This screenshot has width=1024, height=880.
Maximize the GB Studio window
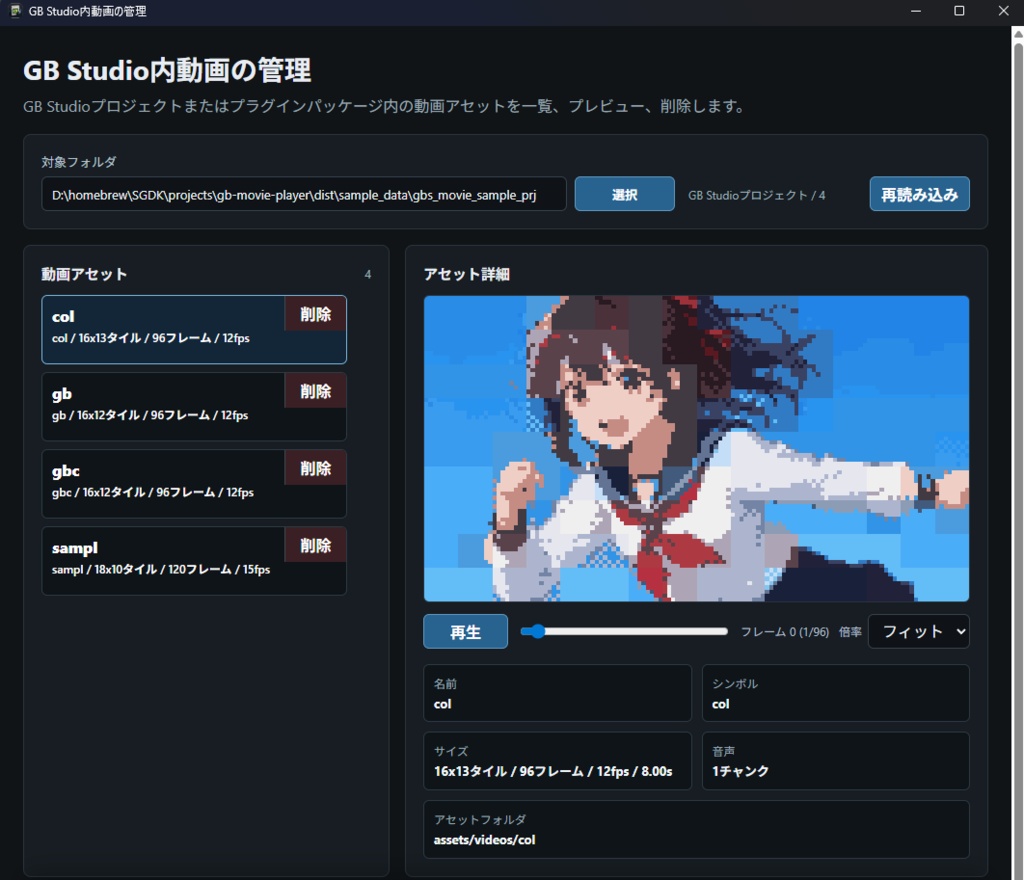click(x=959, y=11)
